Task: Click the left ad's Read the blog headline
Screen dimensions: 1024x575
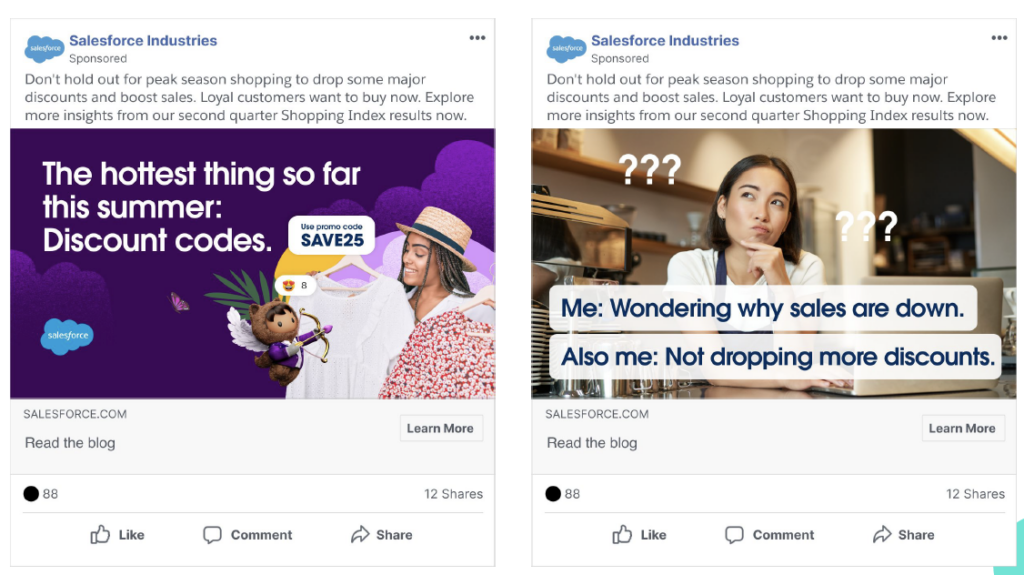Action: click(x=70, y=443)
